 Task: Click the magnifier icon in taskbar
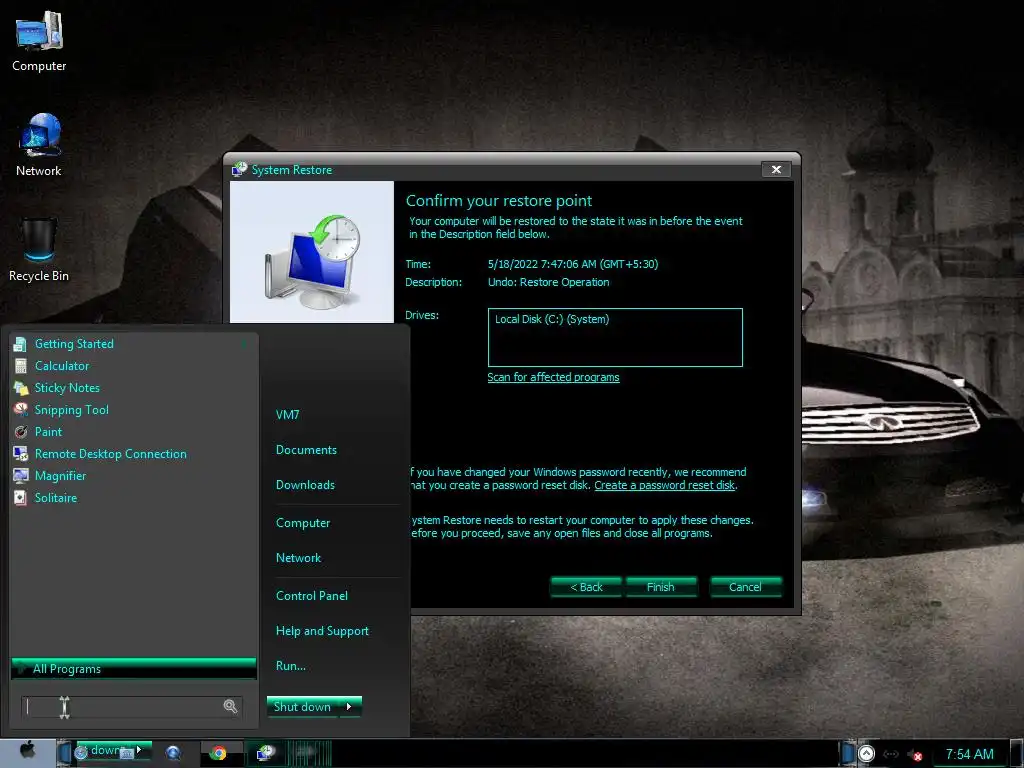click(173, 753)
